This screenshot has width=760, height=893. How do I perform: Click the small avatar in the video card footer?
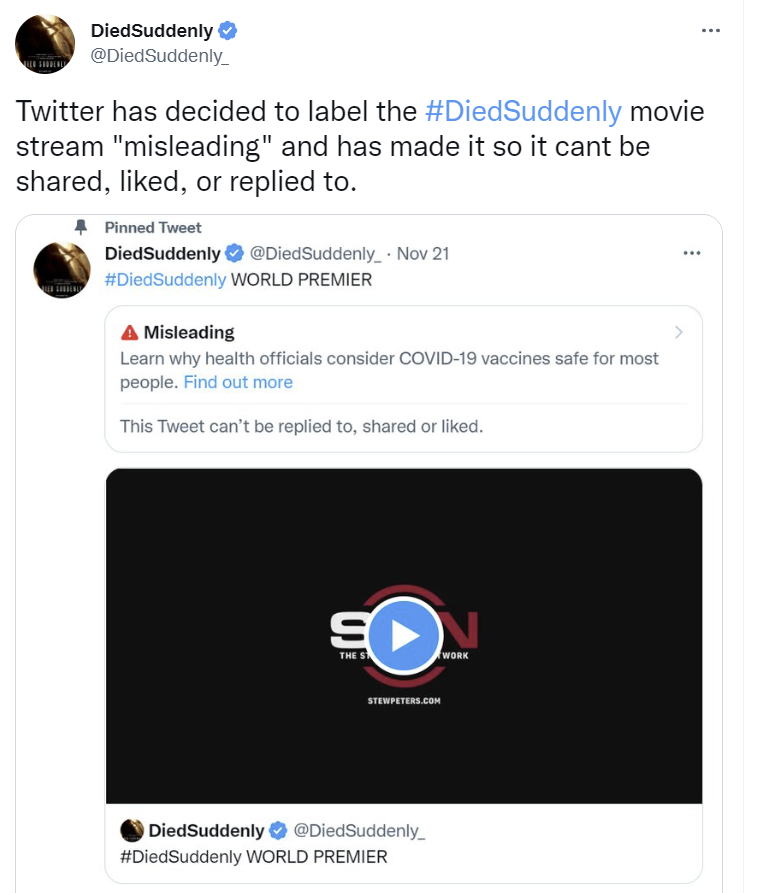132,830
